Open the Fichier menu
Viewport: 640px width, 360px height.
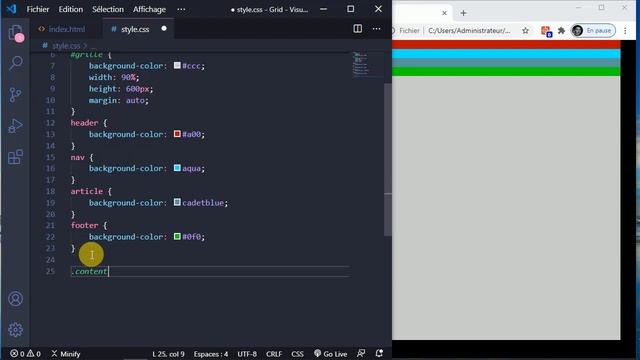(38, 9)
